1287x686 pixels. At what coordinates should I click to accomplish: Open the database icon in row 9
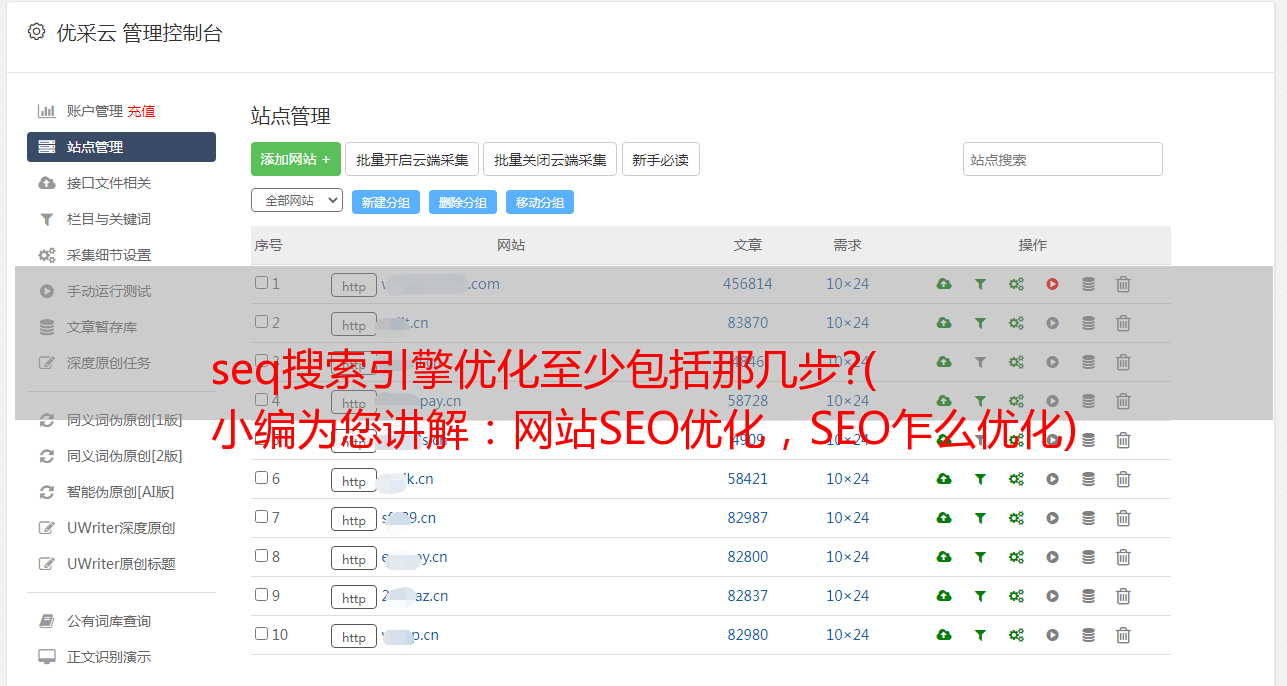1088,596
